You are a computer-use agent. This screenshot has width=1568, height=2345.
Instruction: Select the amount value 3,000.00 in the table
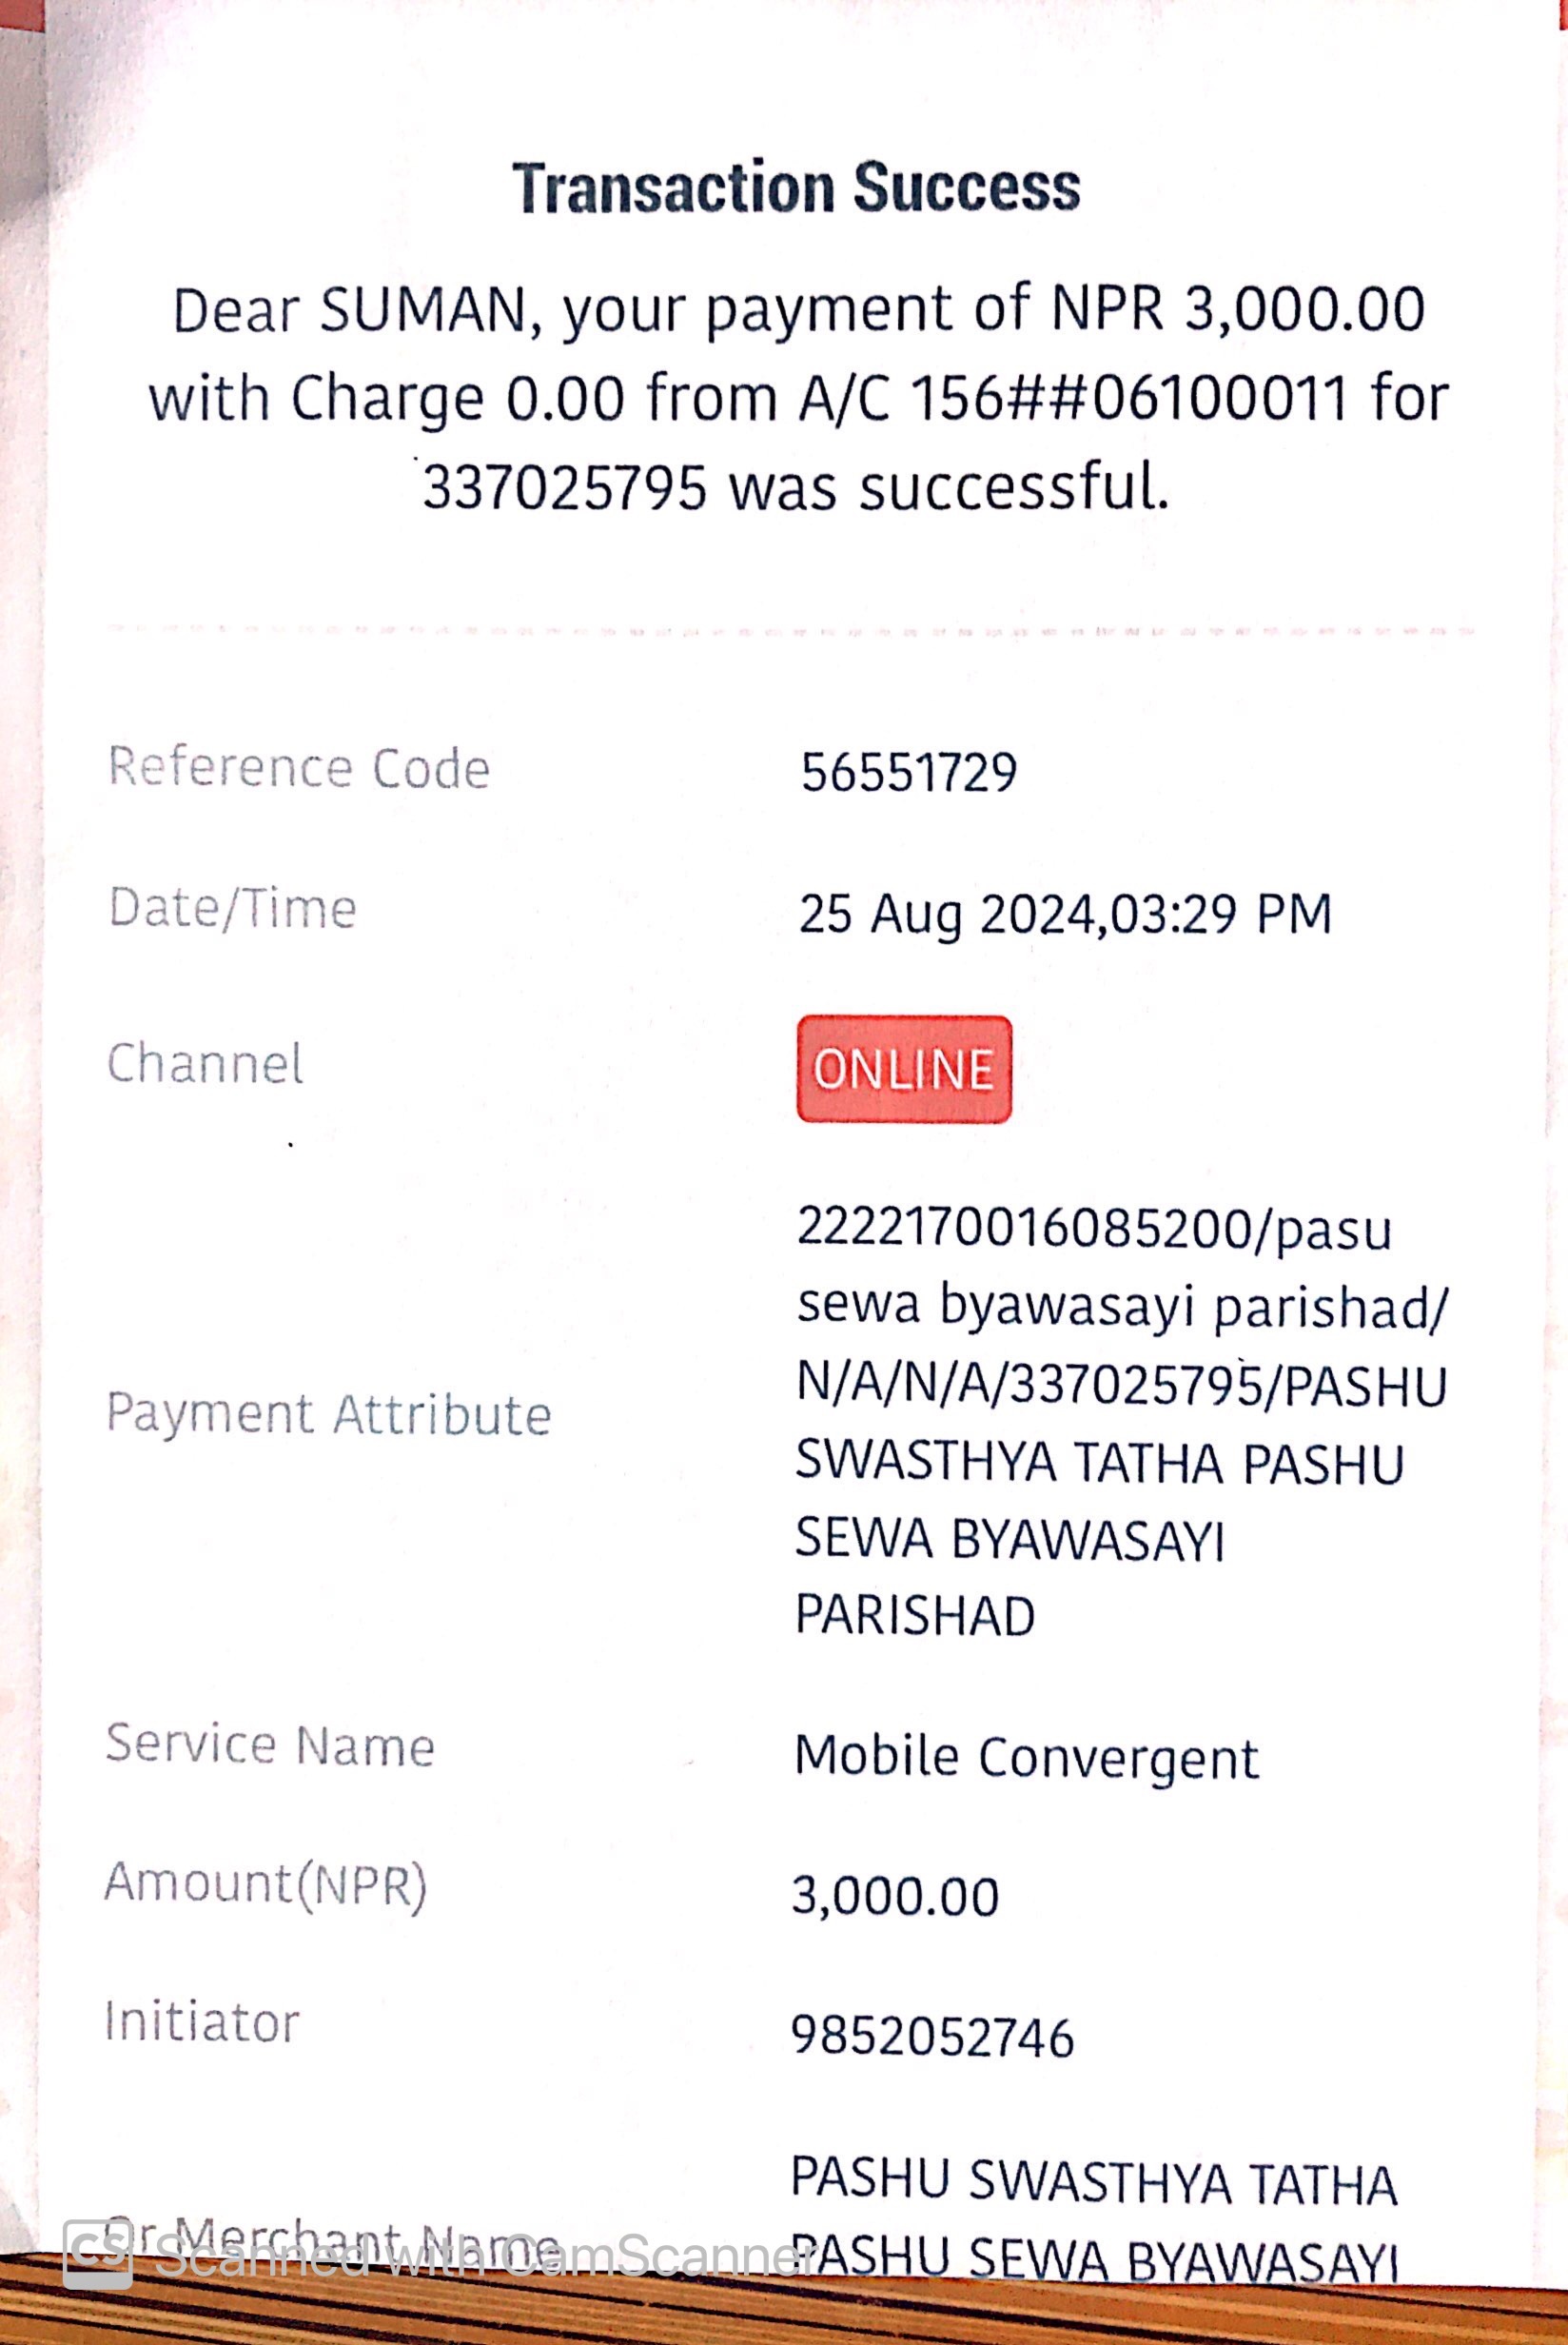click(895, 1896)
